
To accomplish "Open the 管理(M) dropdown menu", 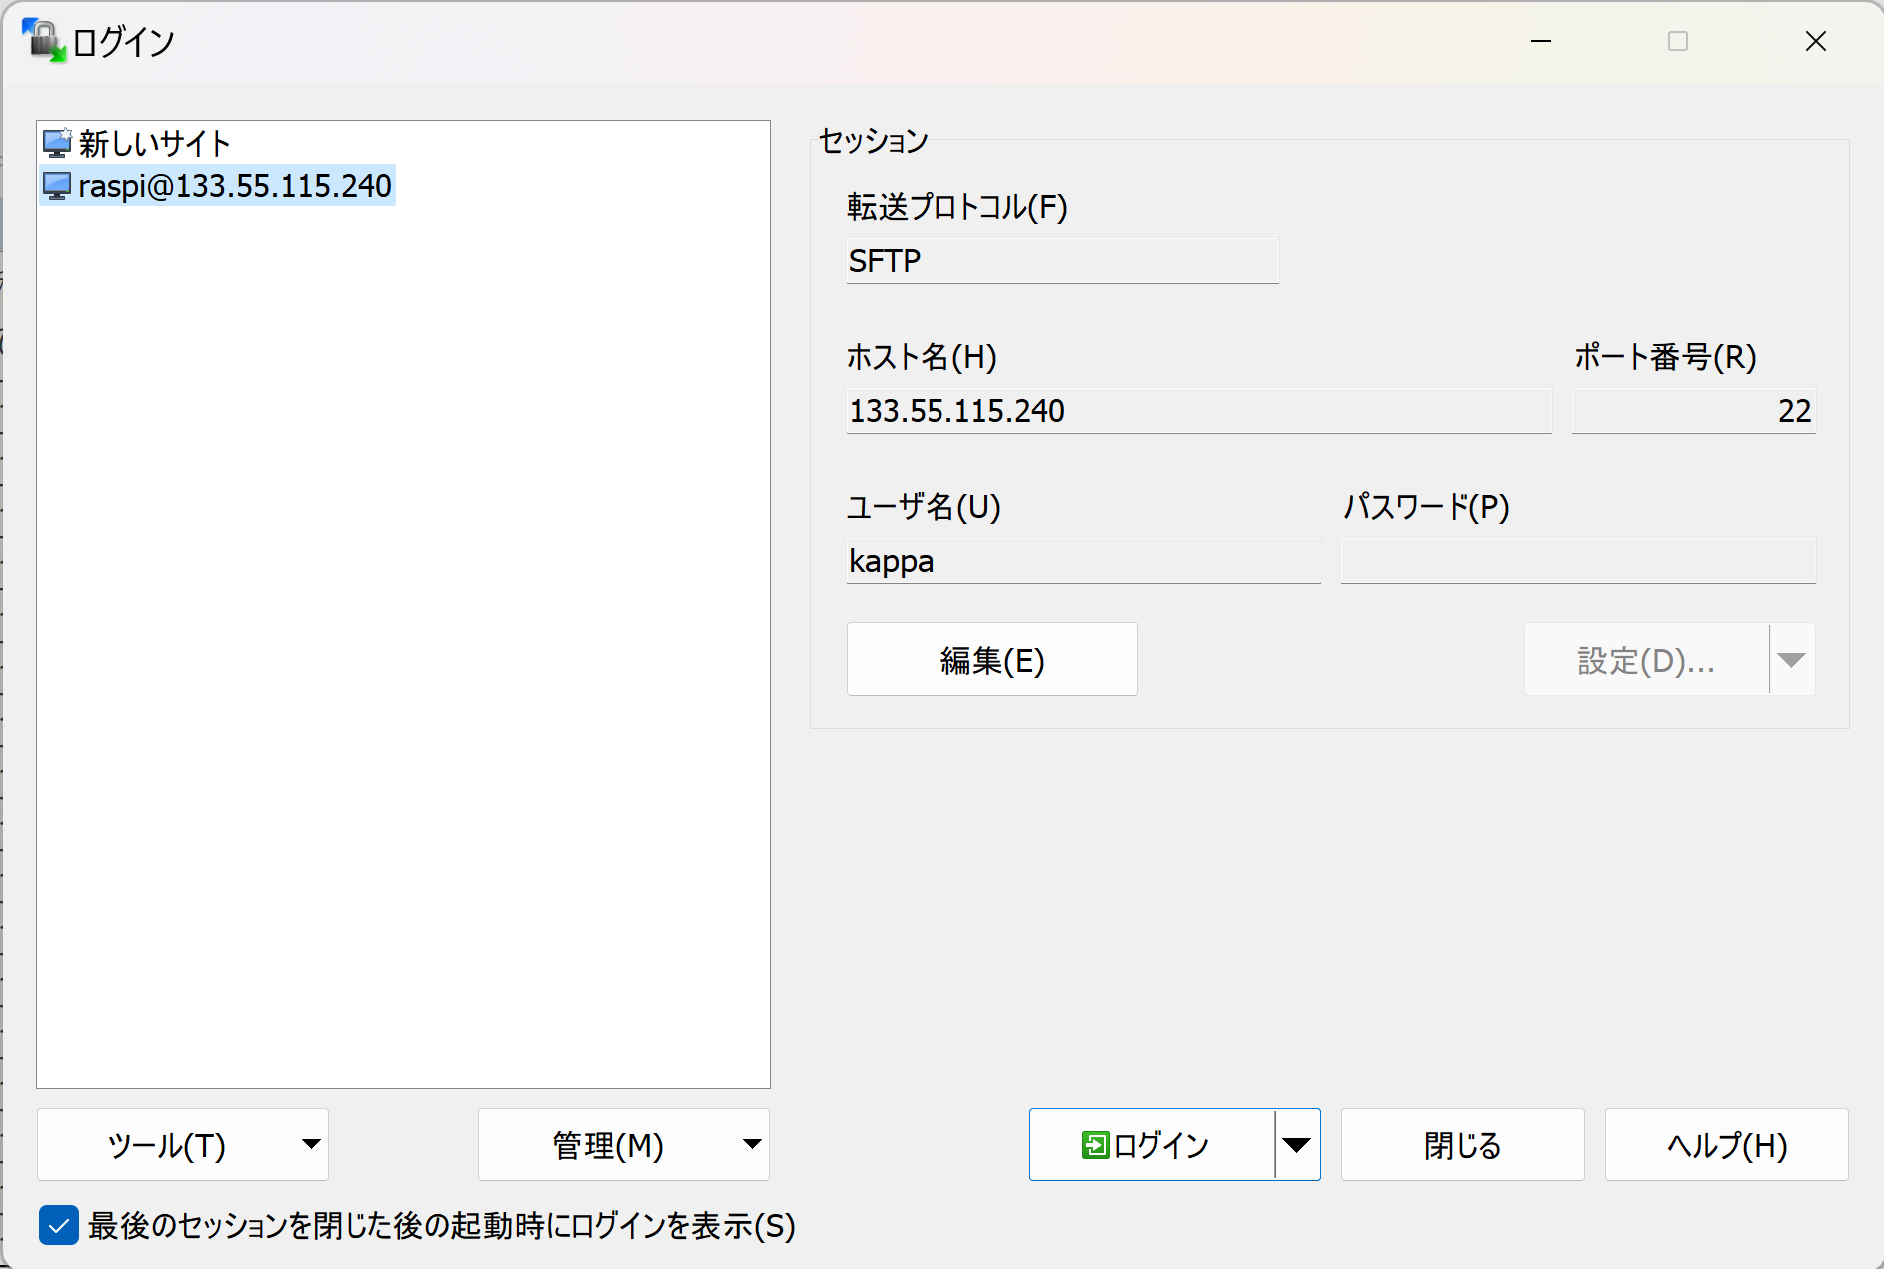I will 751,1144.
